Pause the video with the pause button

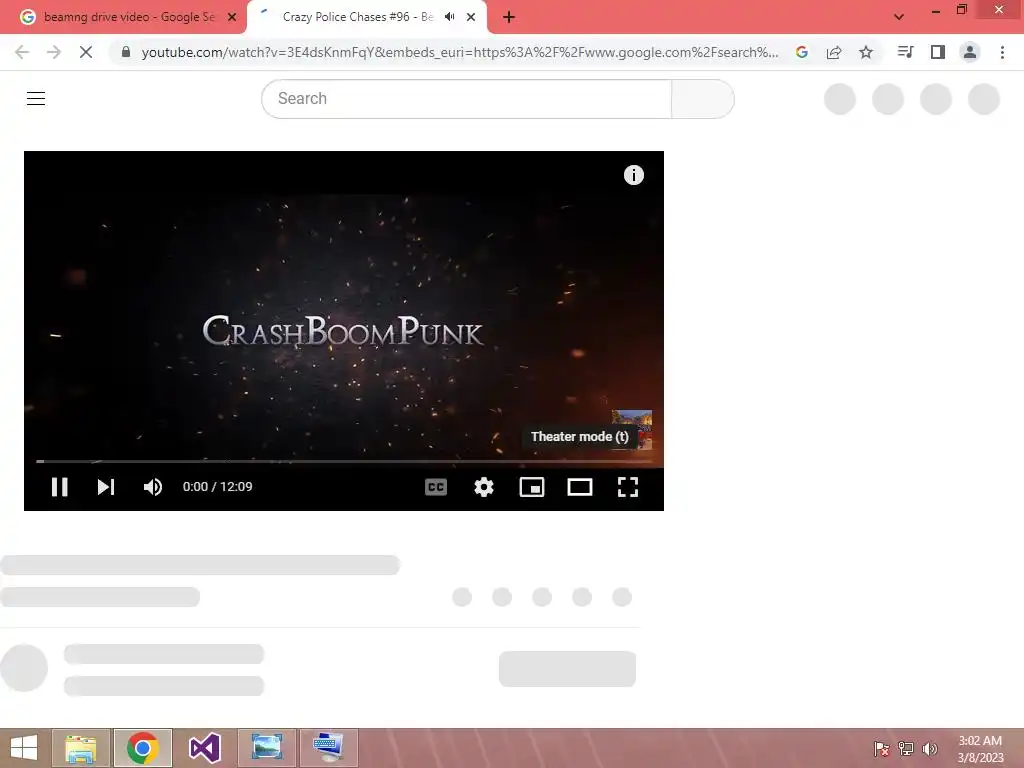tap(59, 487)
